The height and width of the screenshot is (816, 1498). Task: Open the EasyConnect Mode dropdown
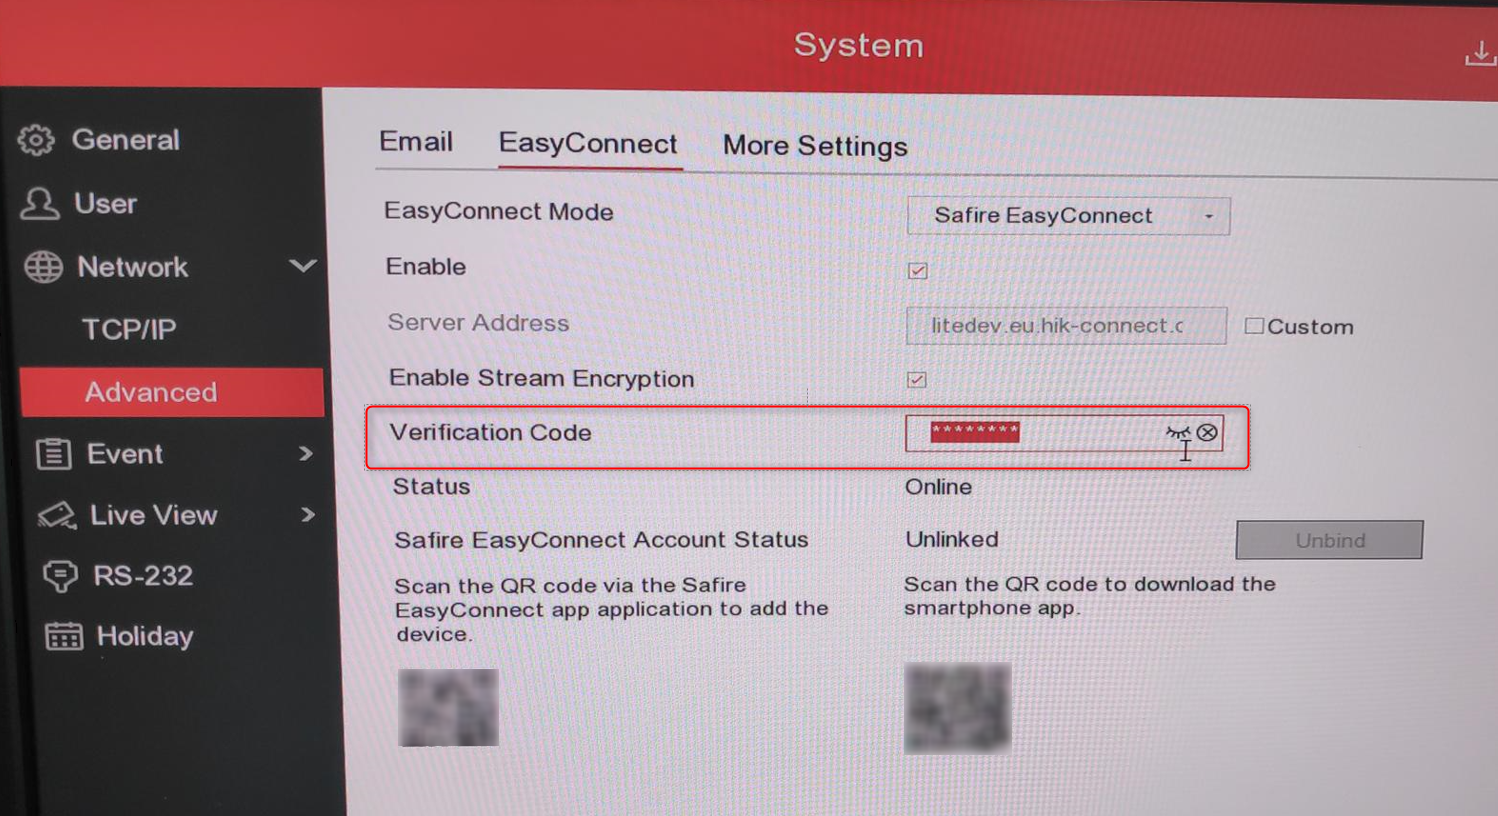click(1068, 216)
